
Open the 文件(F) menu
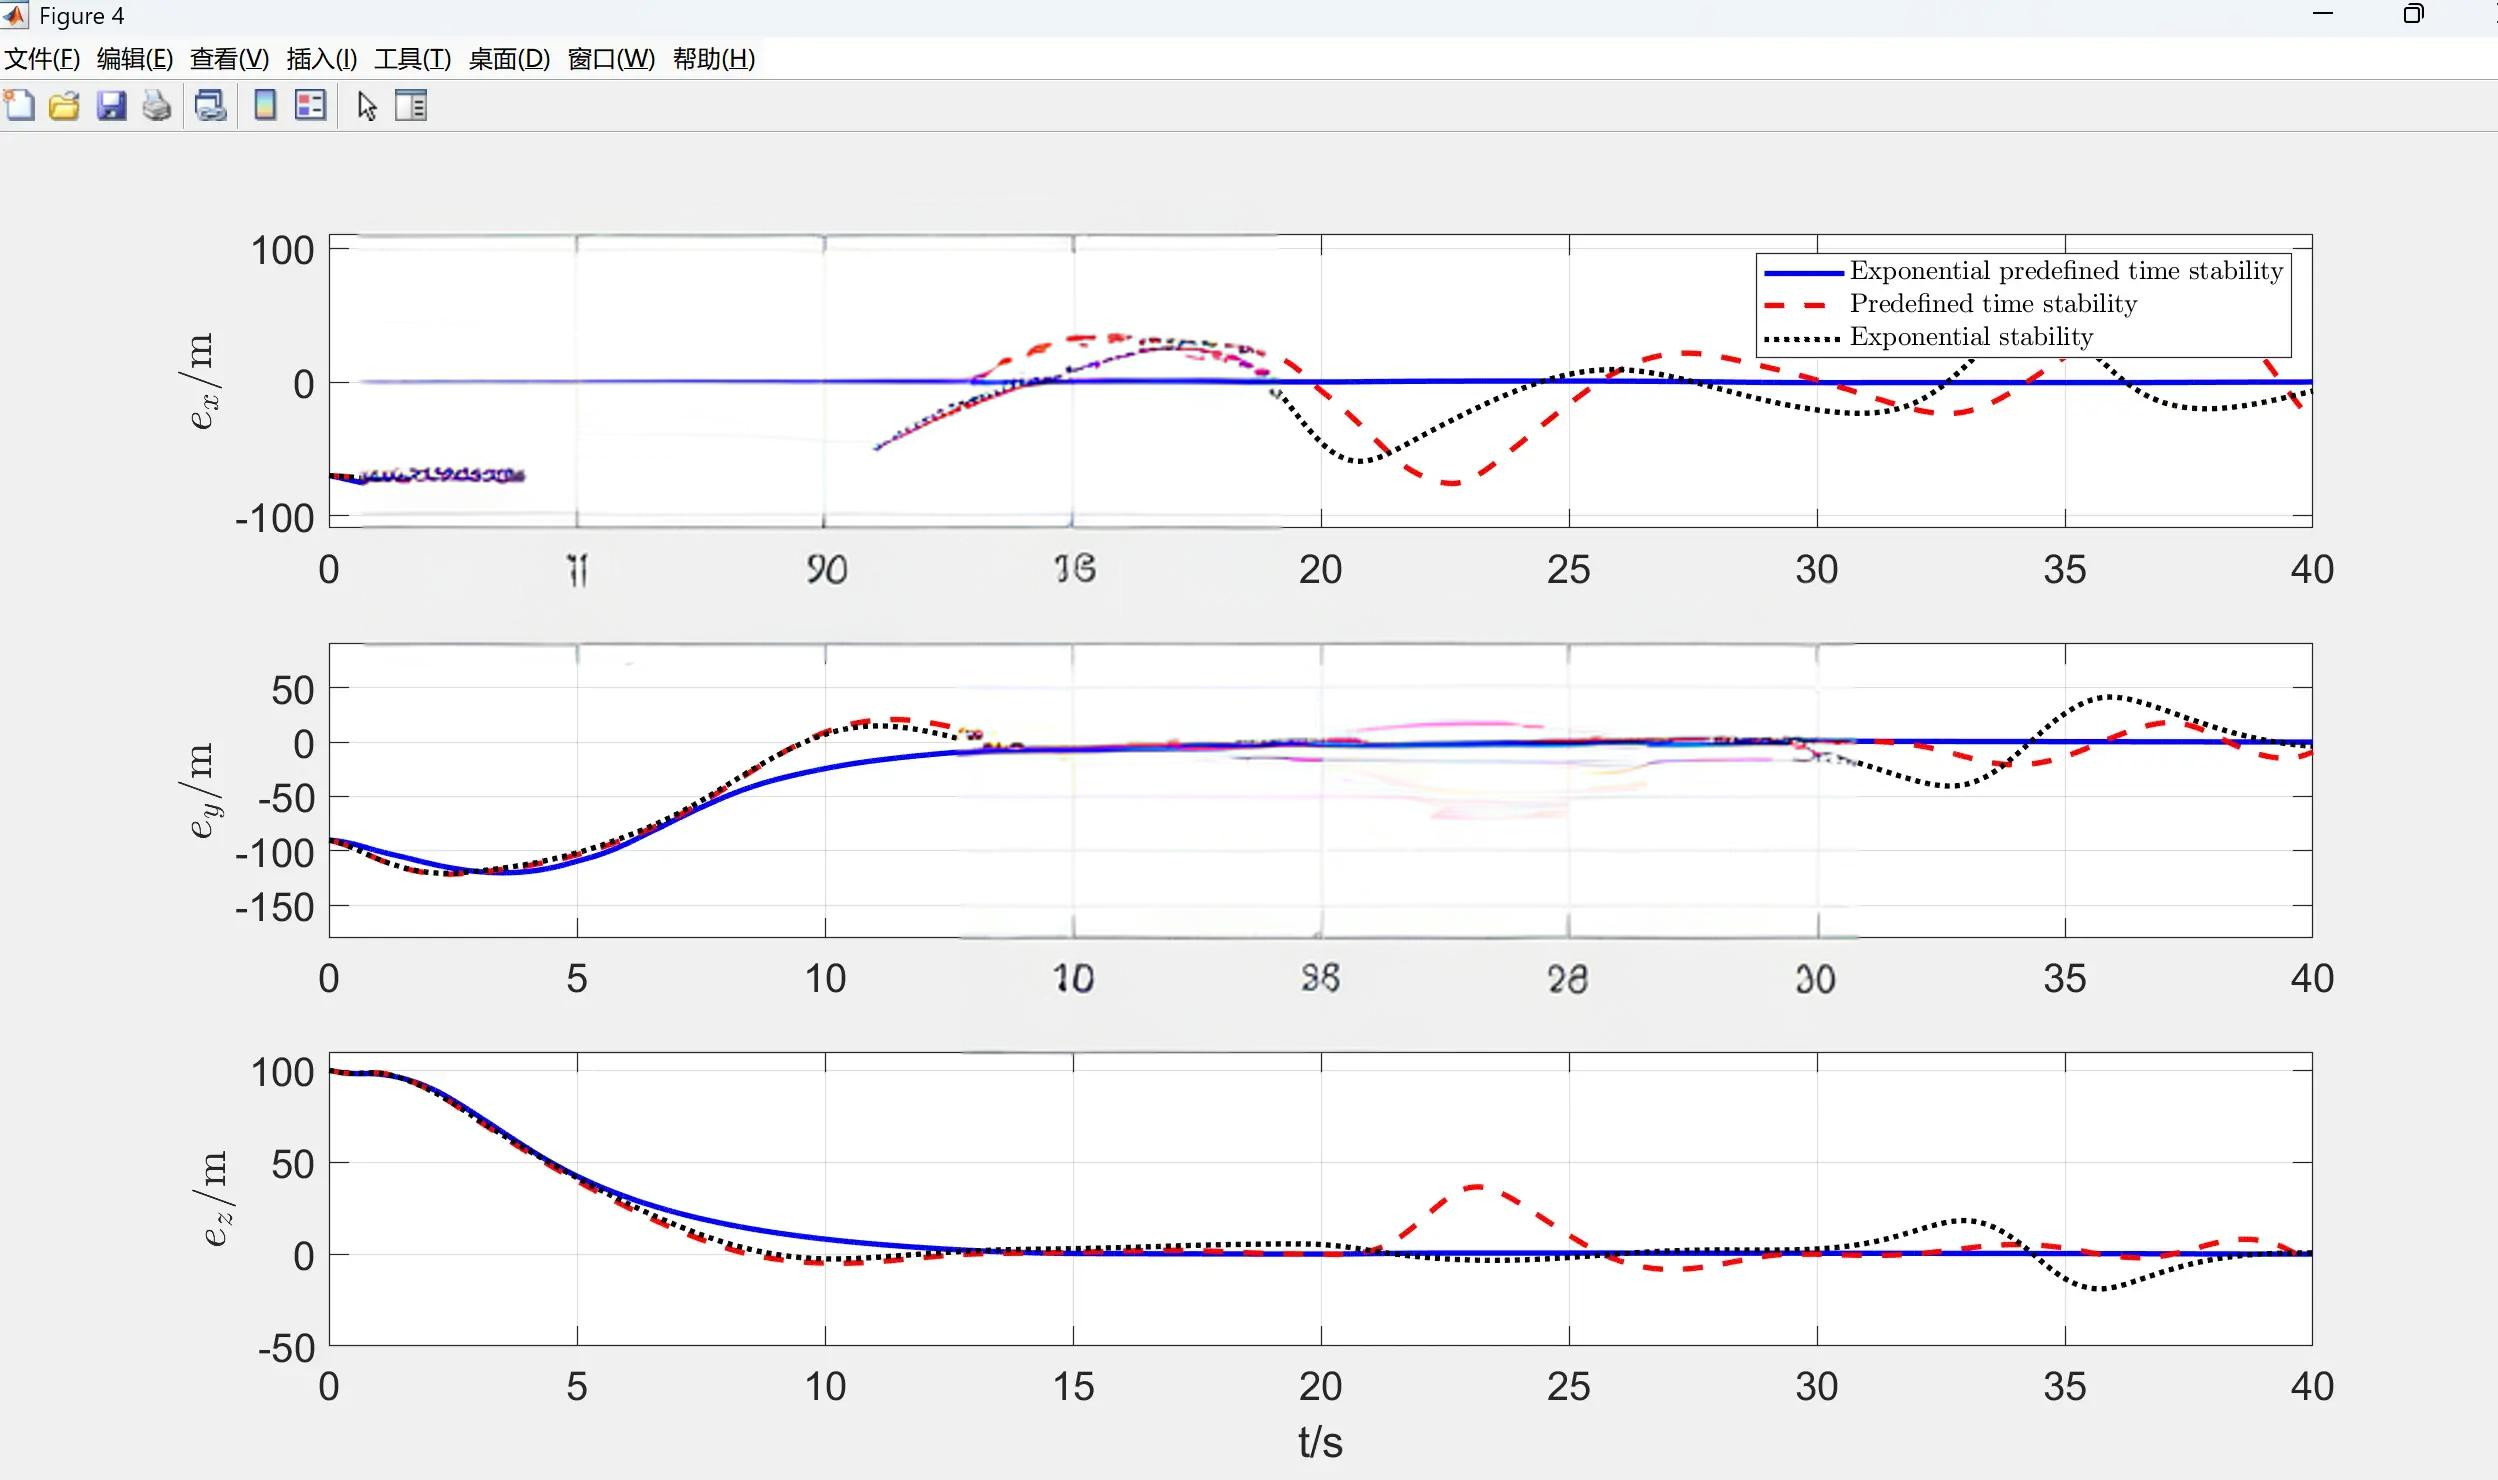click(x=42, y=59)
